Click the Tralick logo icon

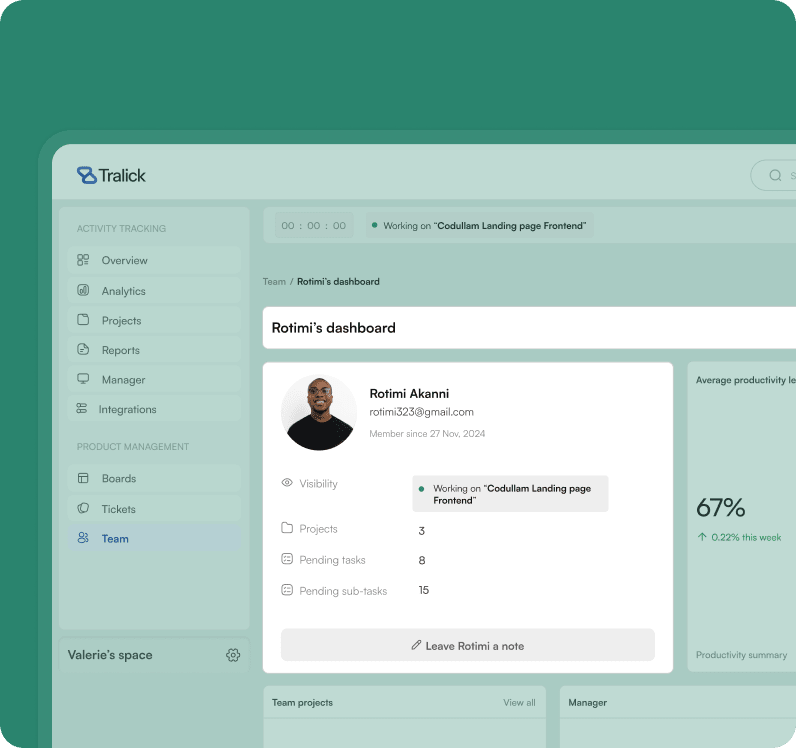coord(87,175)
